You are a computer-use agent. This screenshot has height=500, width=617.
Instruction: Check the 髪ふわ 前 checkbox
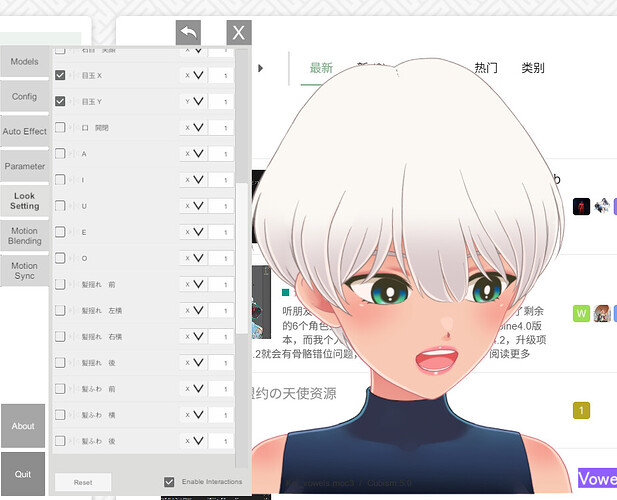(x=60, y=389)
